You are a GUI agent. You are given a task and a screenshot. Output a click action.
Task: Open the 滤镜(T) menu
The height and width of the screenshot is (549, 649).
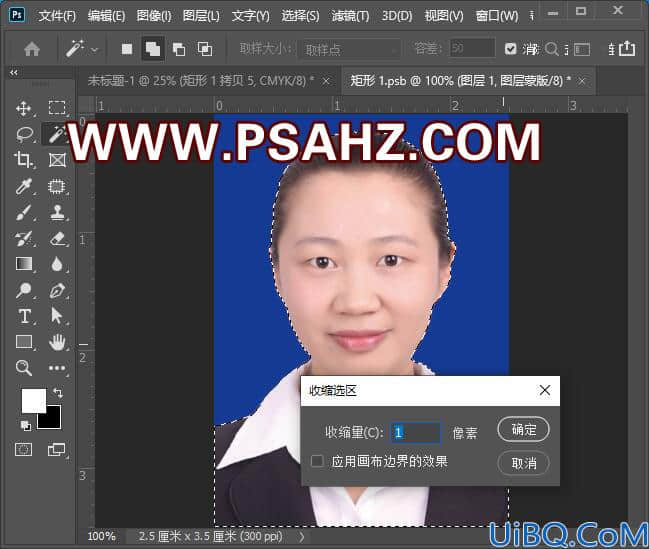coord(350,16)
